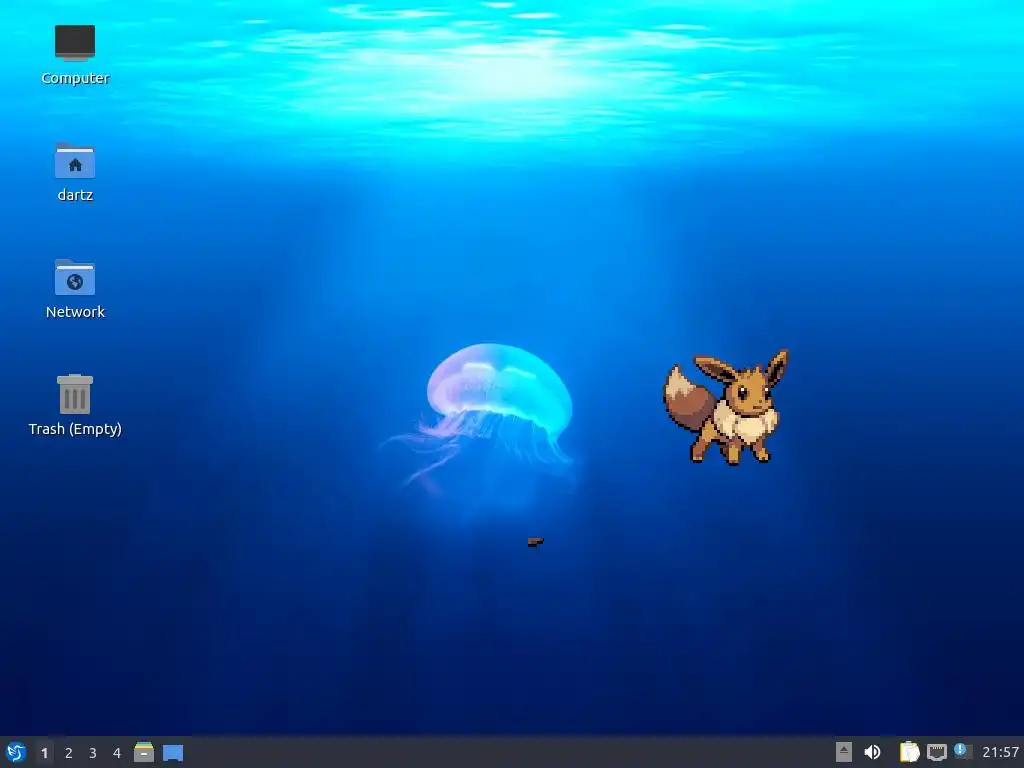The width and height of the screenshot is (1024, 768).
Task: Open the 21:57 clock calendar
Action: 1000,752
